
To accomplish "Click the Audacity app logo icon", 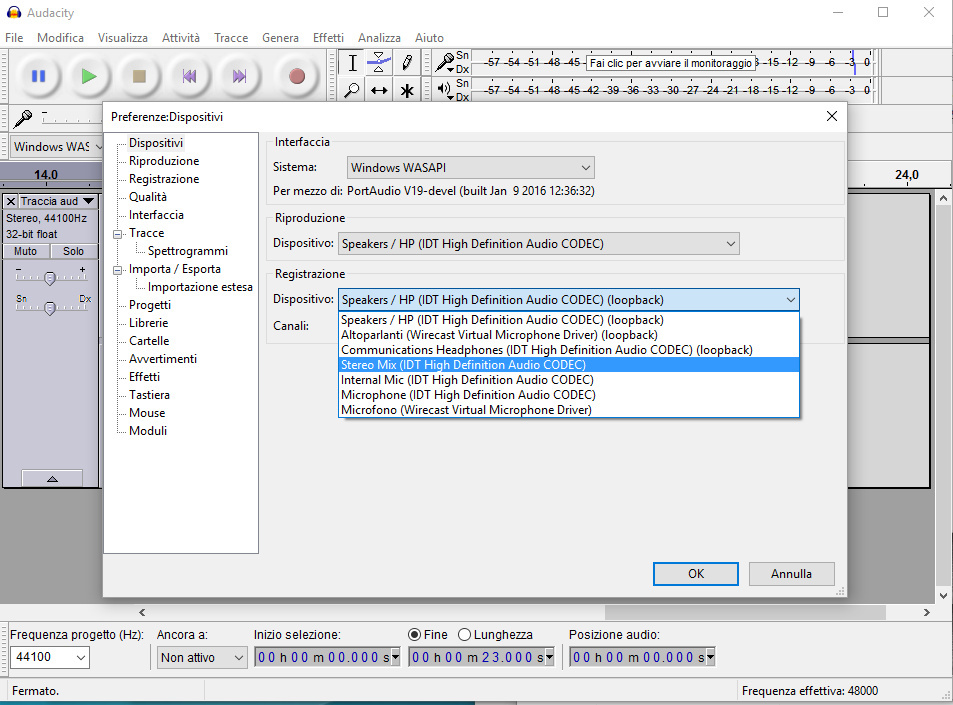I will (x=13, y=13).
